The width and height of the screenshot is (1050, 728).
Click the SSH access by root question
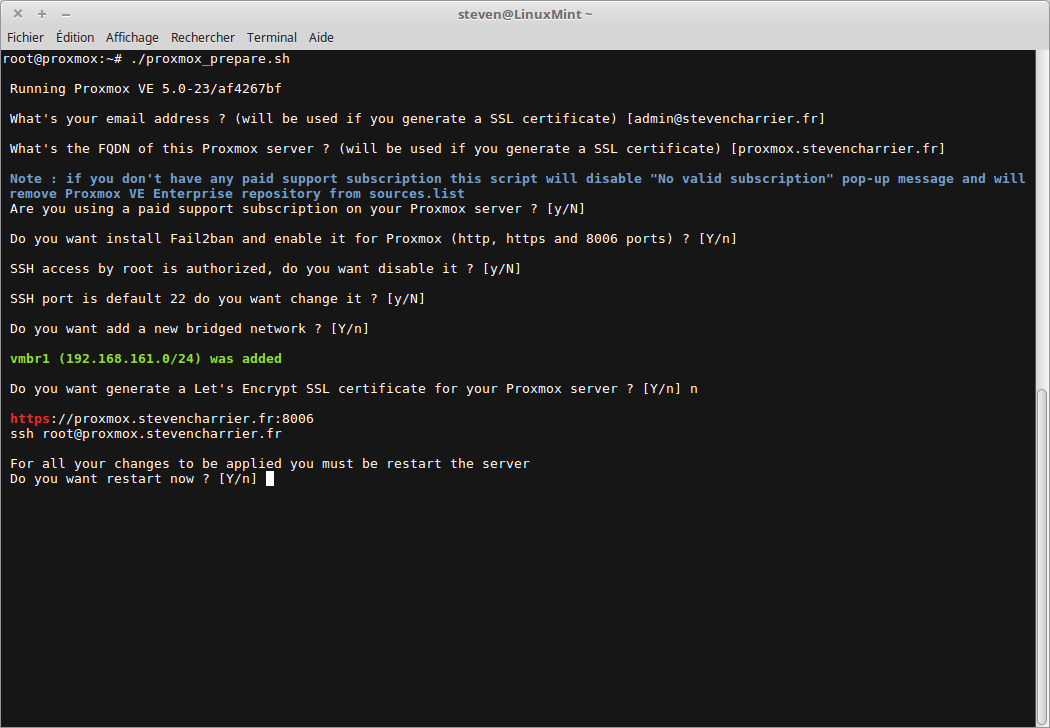(x=266, y=269)
